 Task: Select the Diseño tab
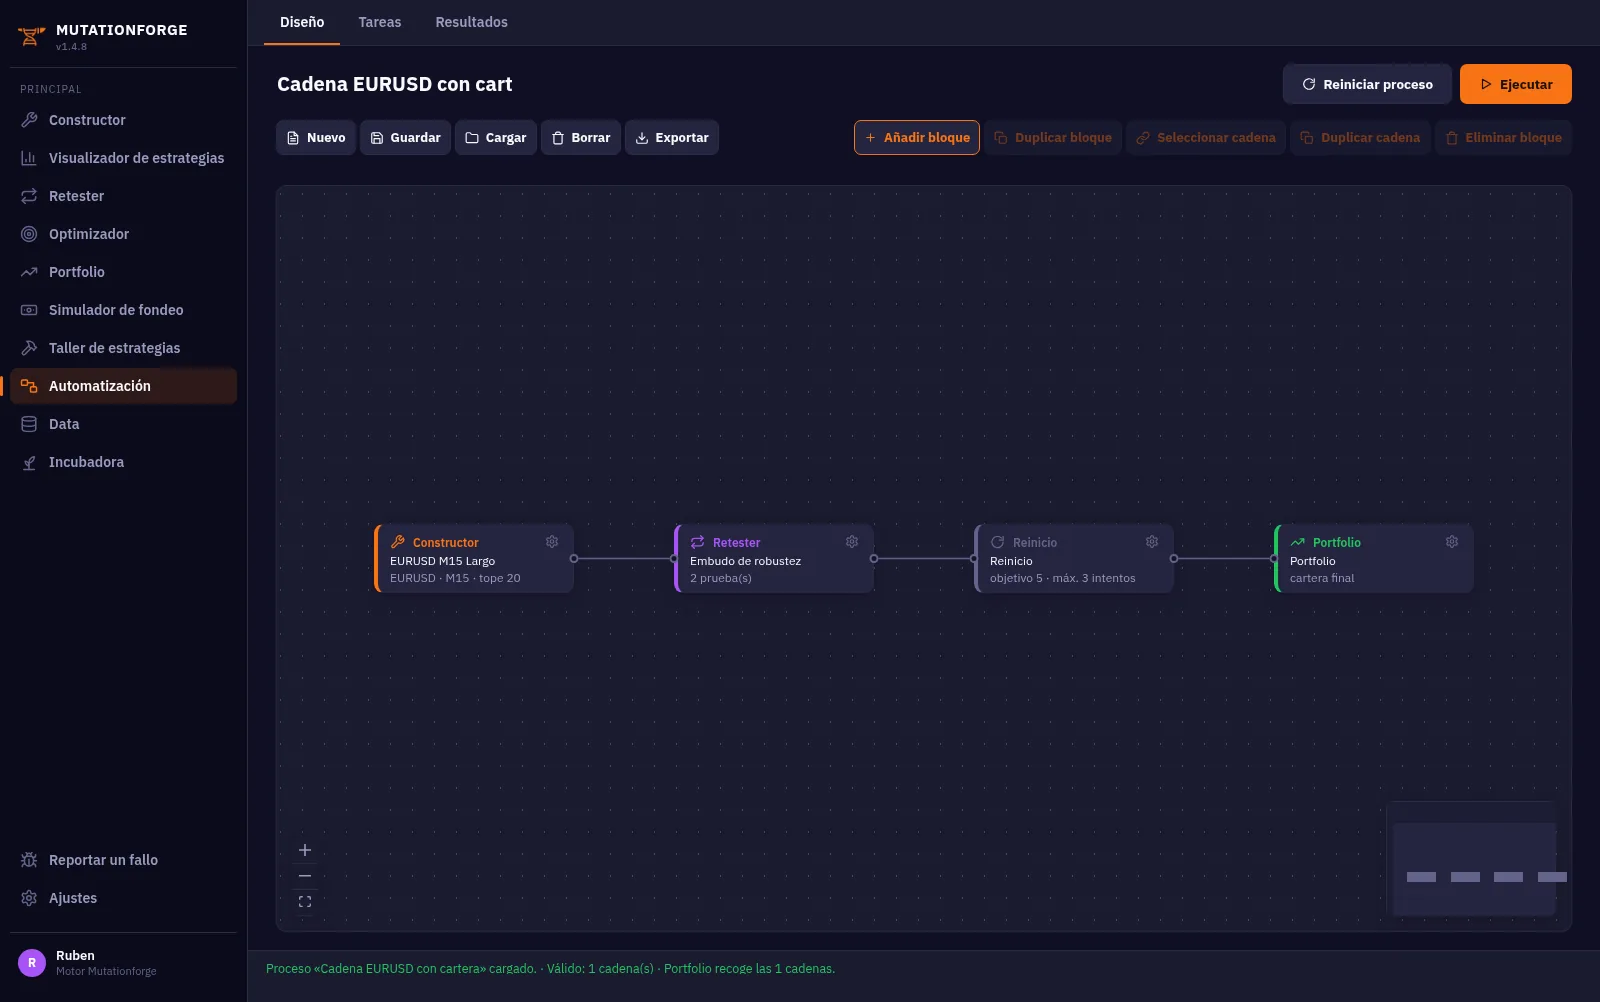click(x=302, y=22)
